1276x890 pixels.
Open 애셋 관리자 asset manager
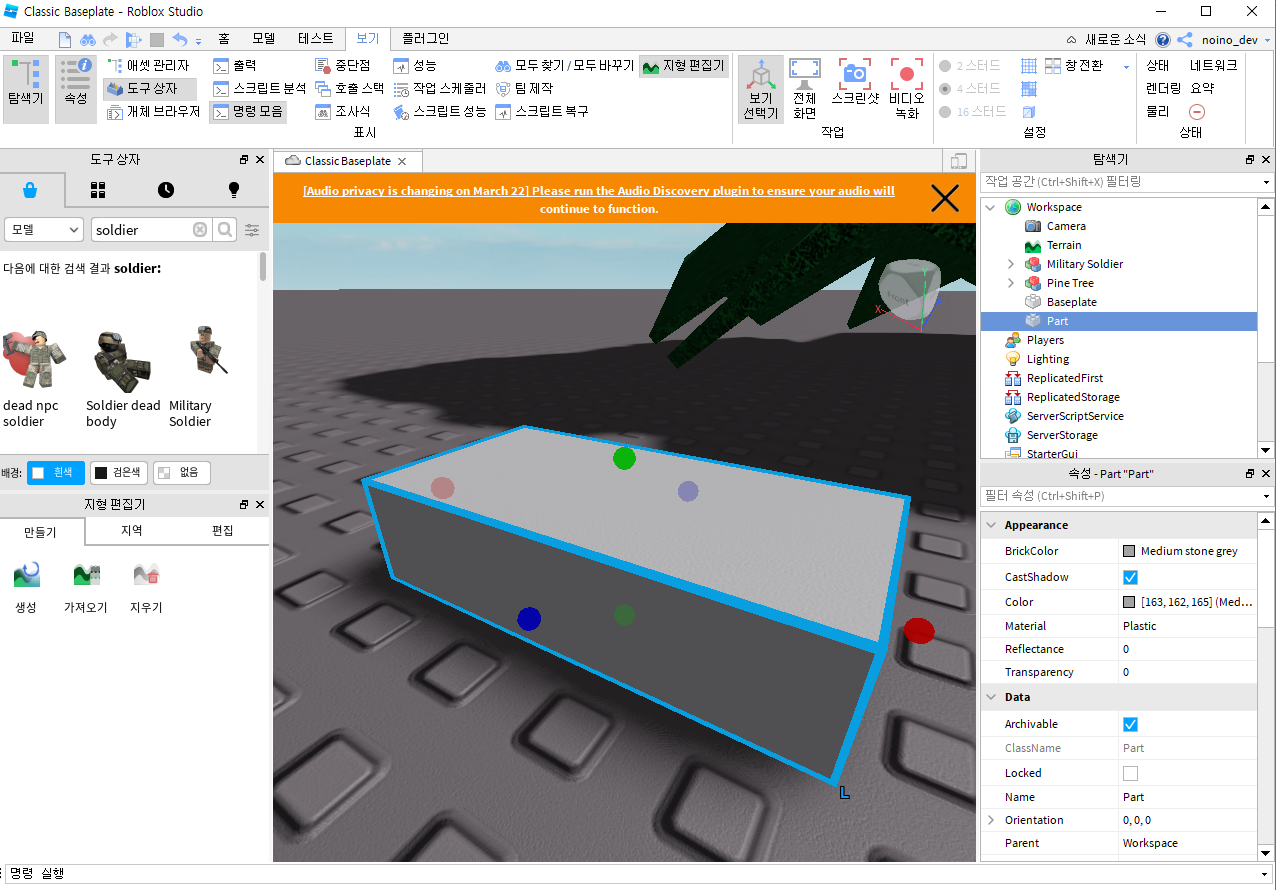pyautogui.click(x=148, y=66)
